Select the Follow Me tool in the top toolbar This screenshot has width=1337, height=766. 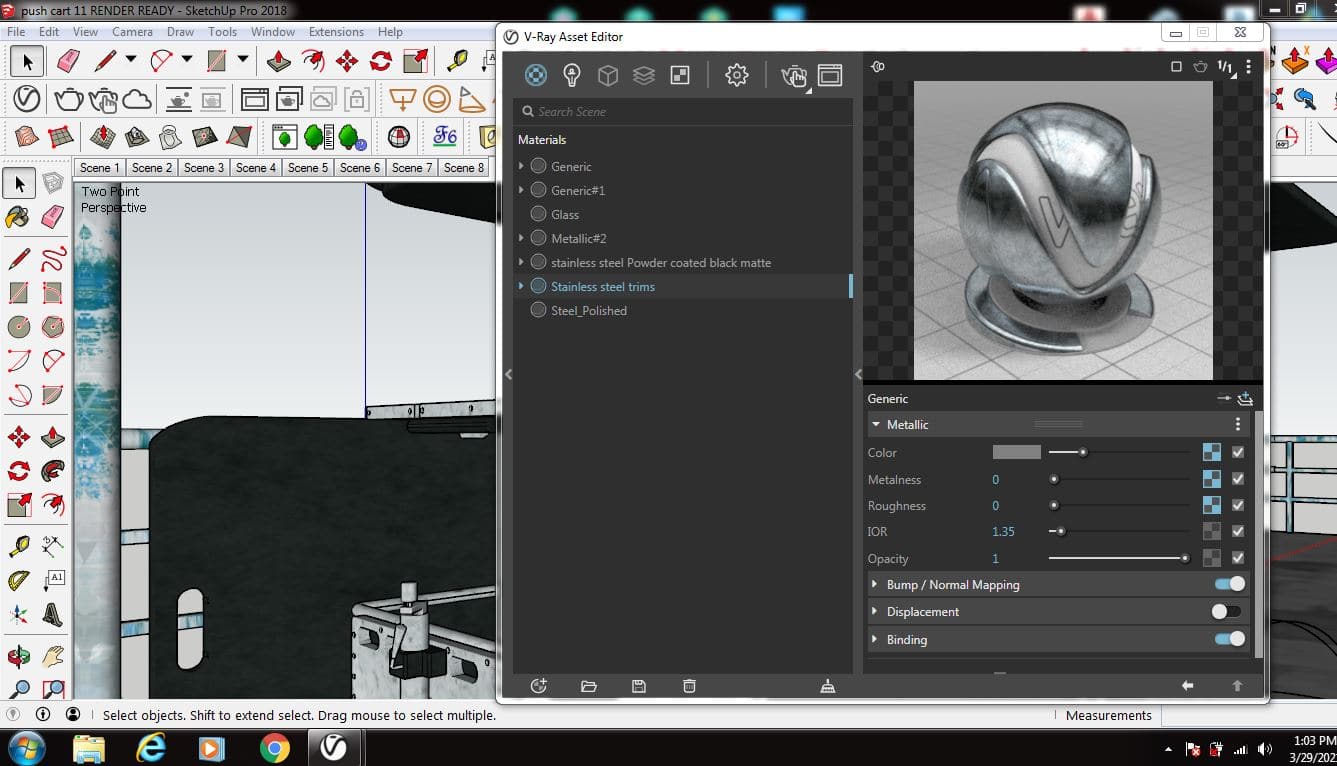click(x=313, y=61)
